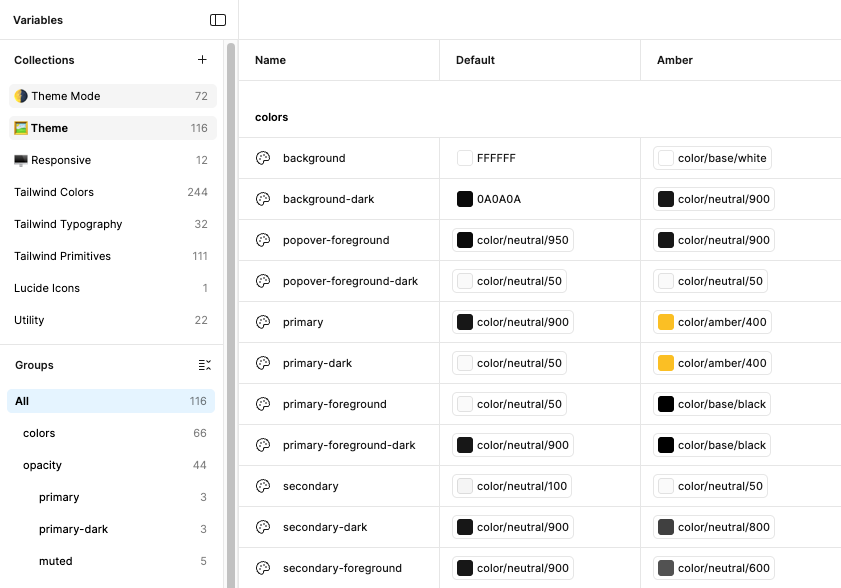The image size is (841, 588).
Task: Select the opacity group
Action: pyautogui.click(x=42, y=465)
